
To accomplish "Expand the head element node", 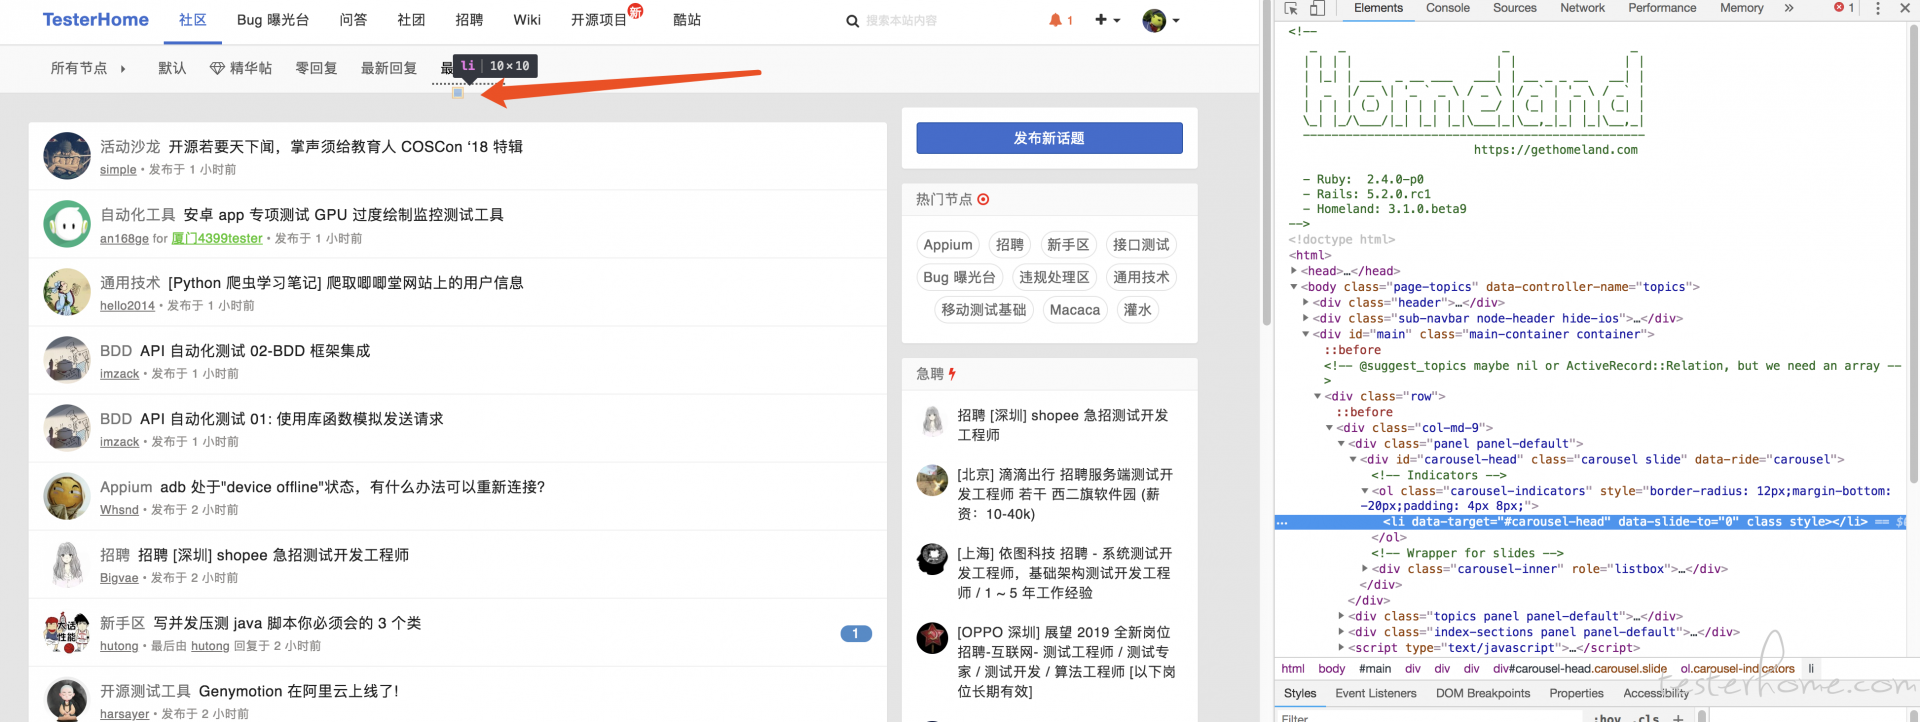I will pos(1294,271).
